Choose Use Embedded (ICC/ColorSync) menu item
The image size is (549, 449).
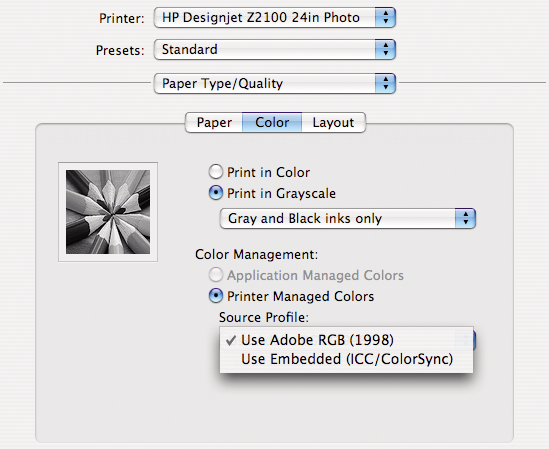tap(346, 359)
